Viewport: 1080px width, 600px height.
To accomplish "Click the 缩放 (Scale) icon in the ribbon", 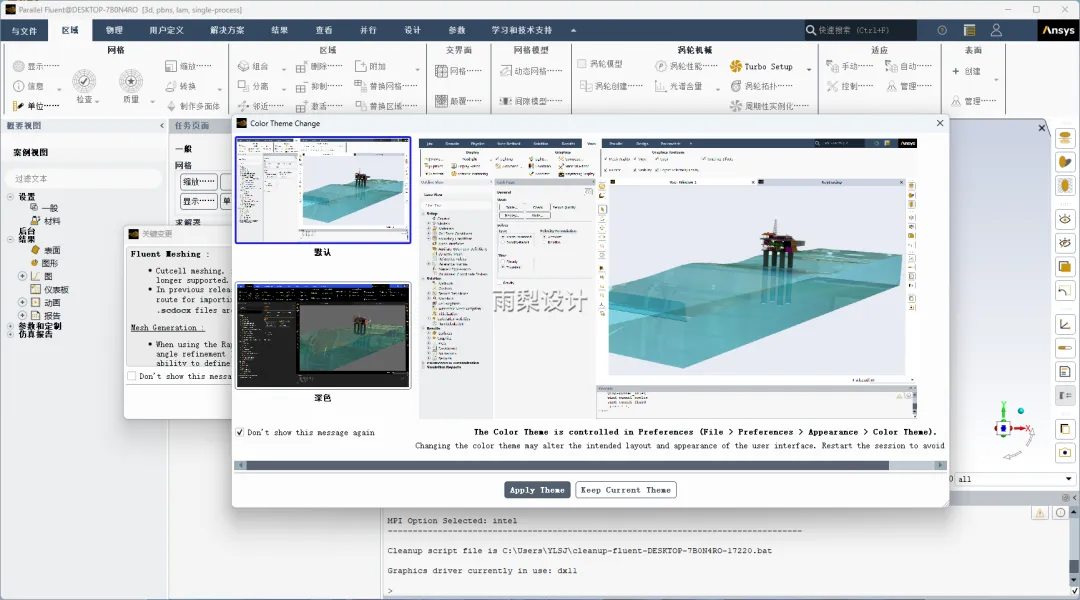I will click(171, 66).
